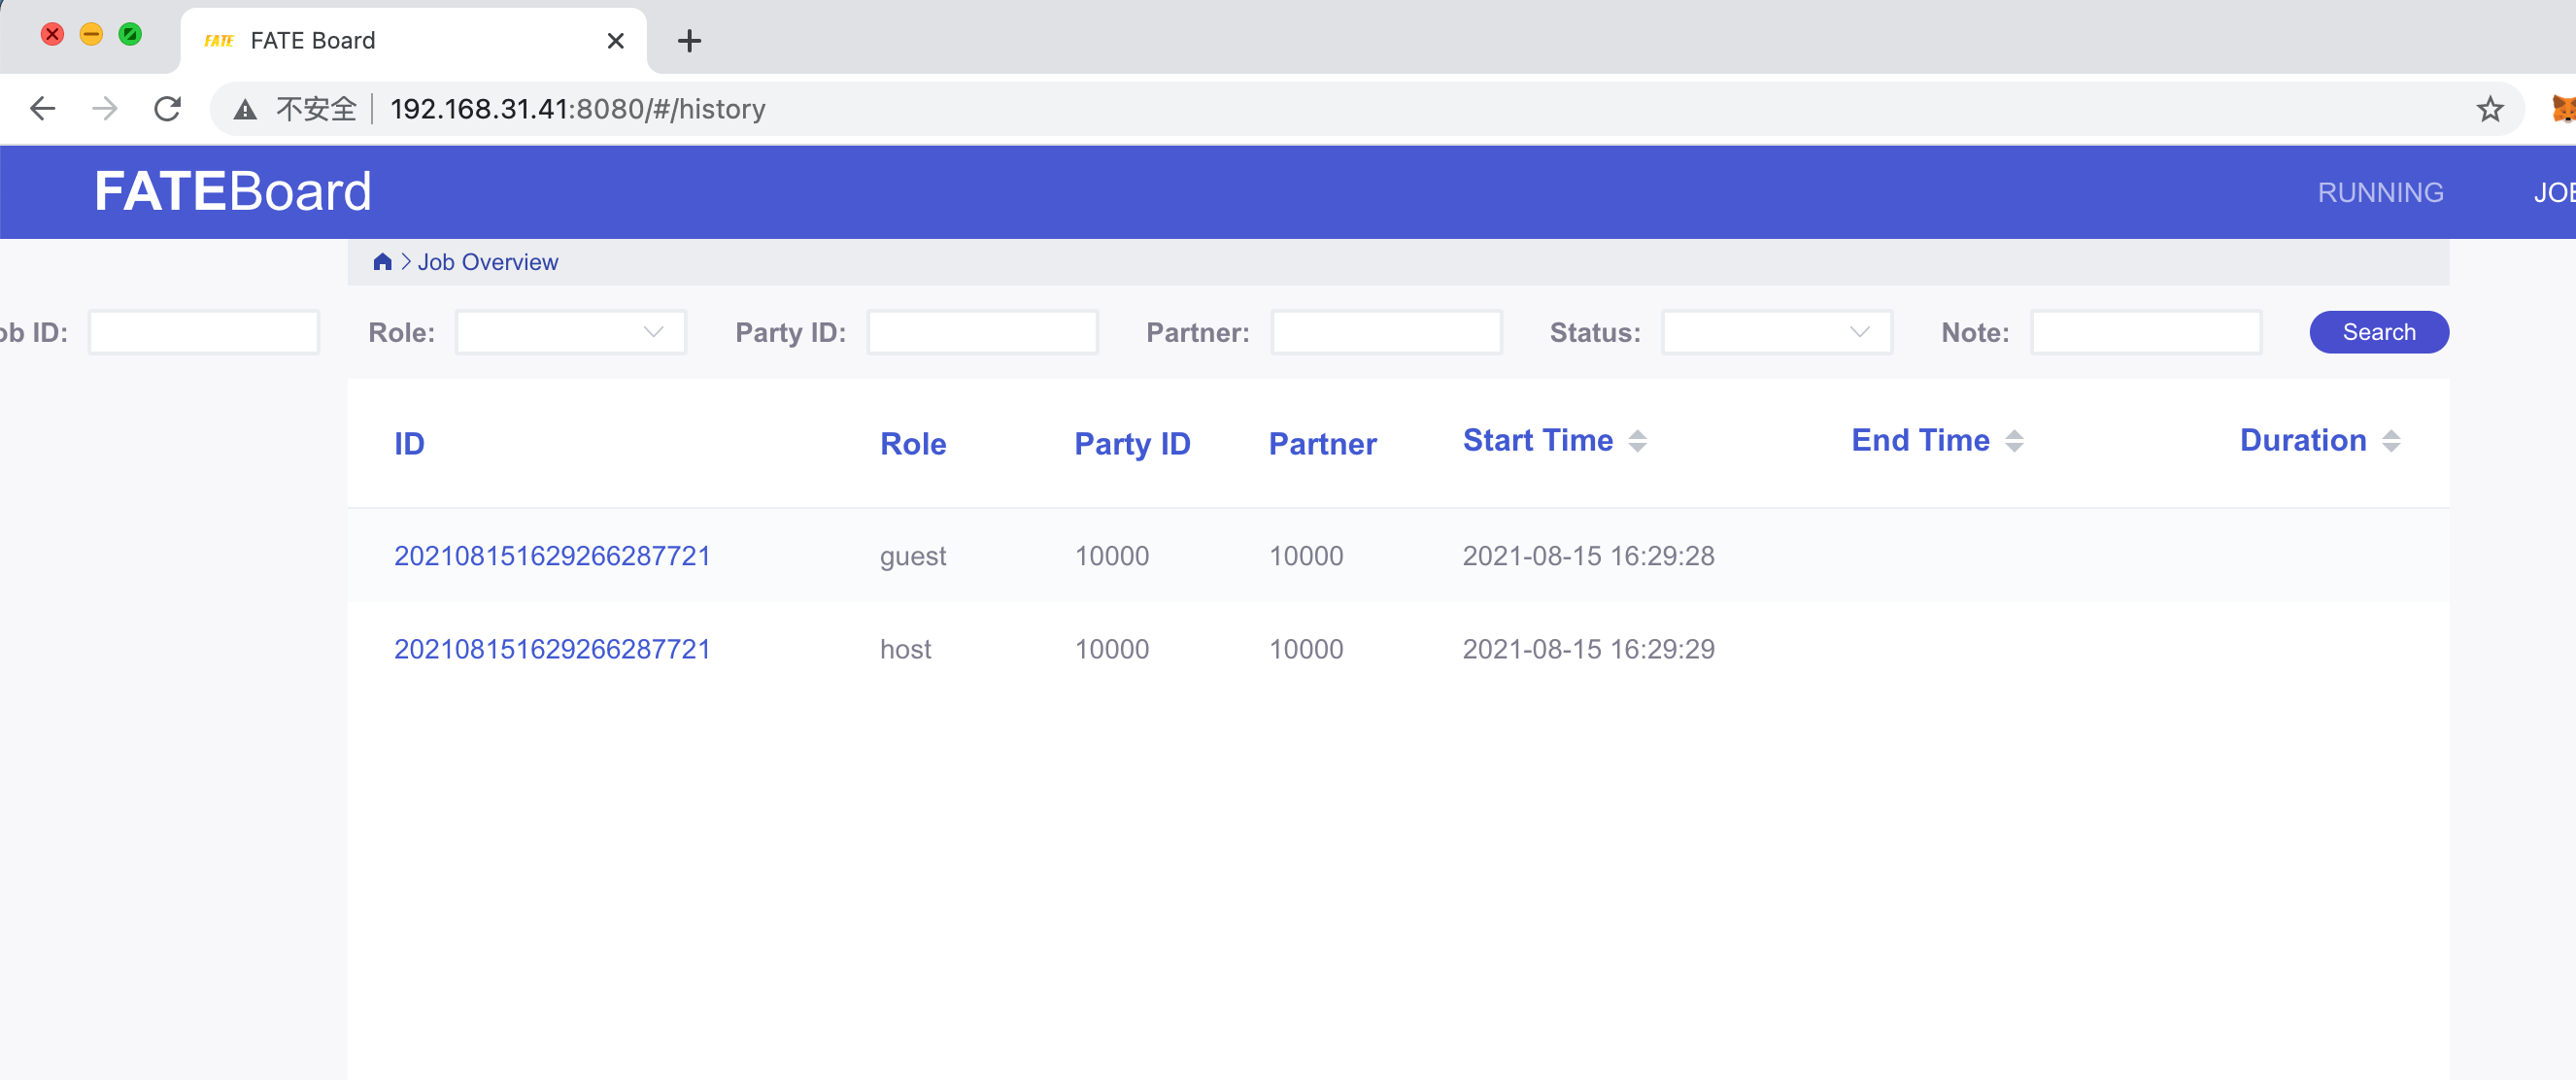The height and width of the screenshot is (1080, 2576).
Task: Click the insecure site warning icon
Action: click(246, 109)
